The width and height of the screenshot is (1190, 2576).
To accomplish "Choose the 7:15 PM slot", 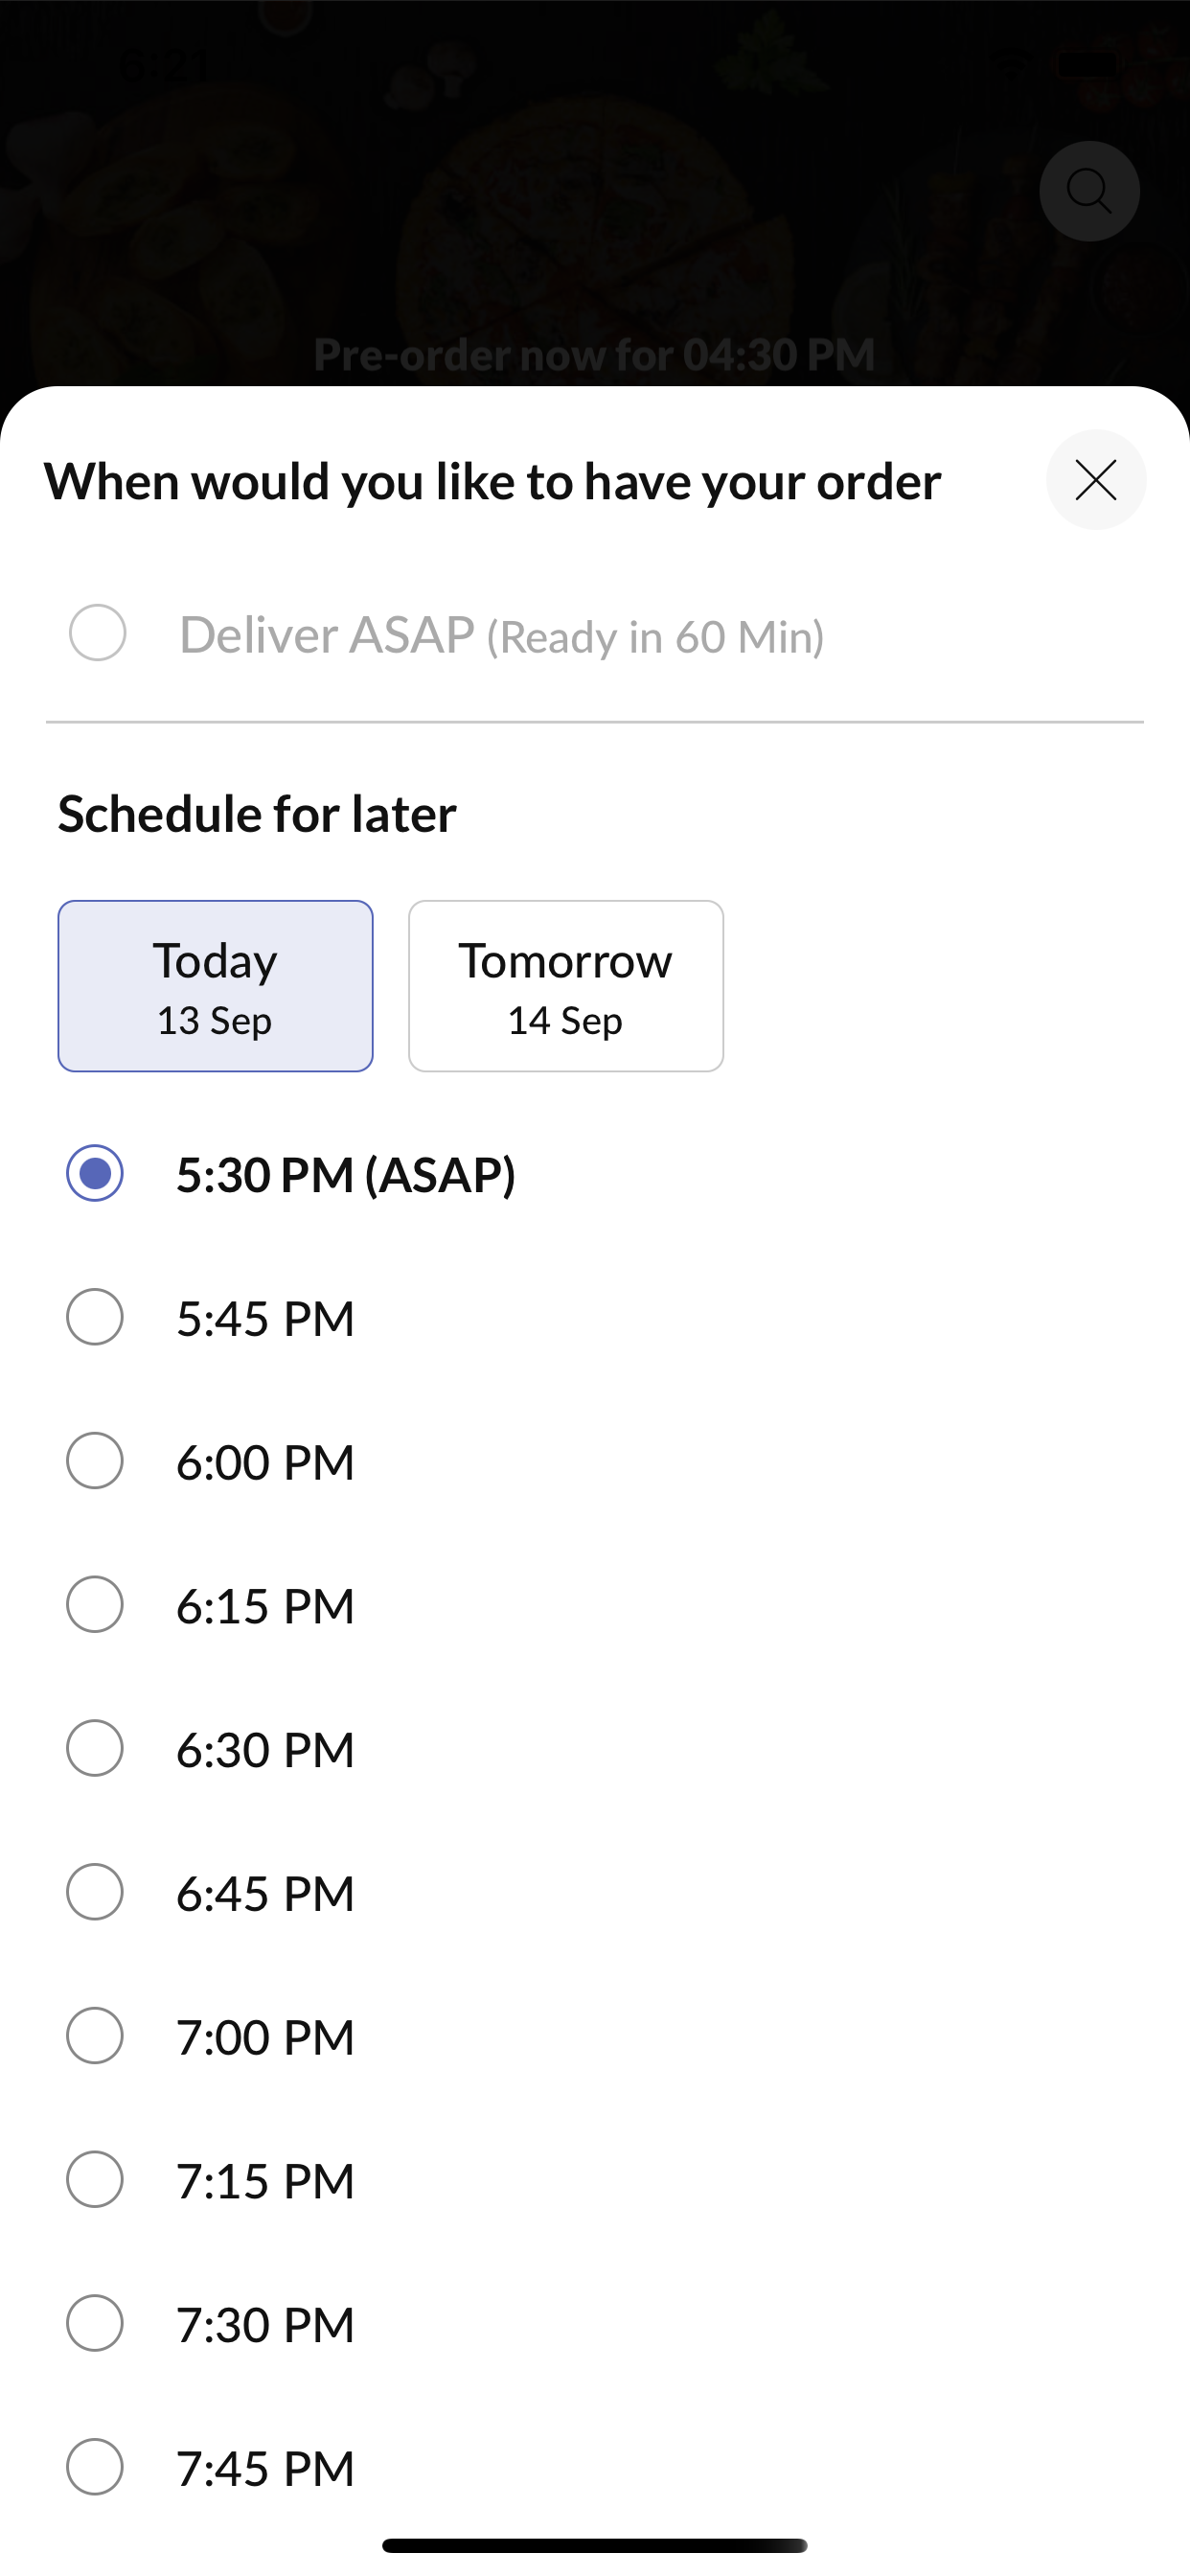I will (95, 2180).
